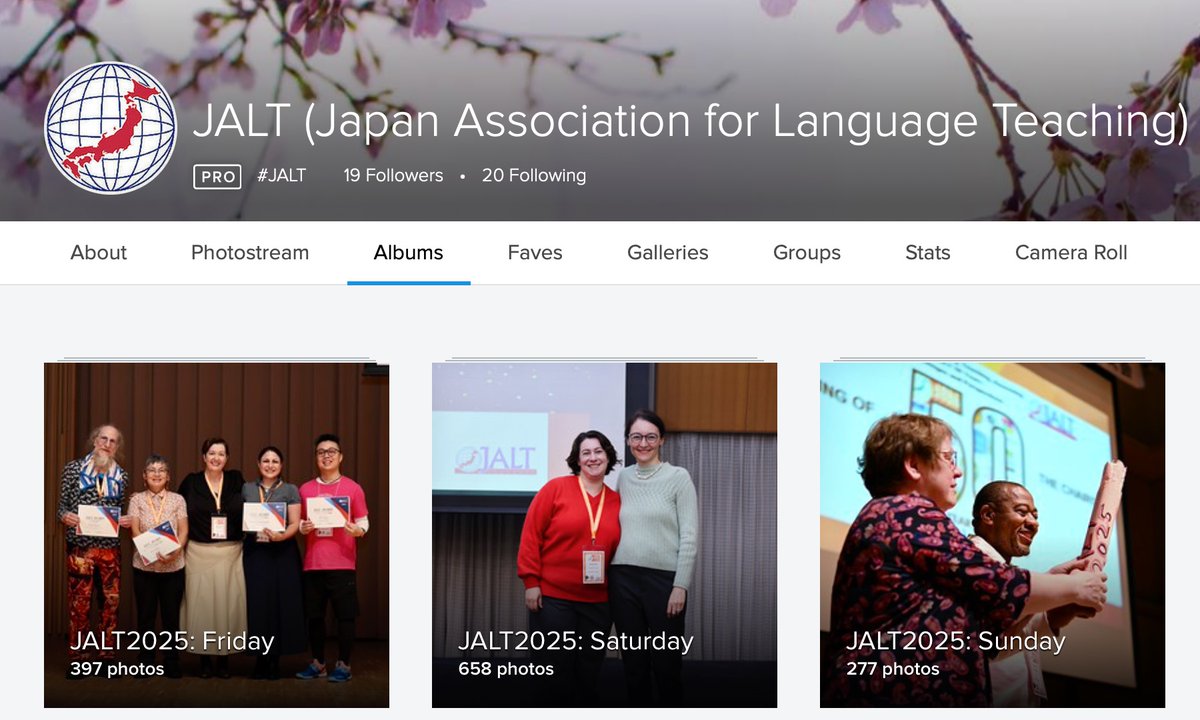Open the Groups tab
Viewport: 1200px width, 720px height.
coord(807,253)
